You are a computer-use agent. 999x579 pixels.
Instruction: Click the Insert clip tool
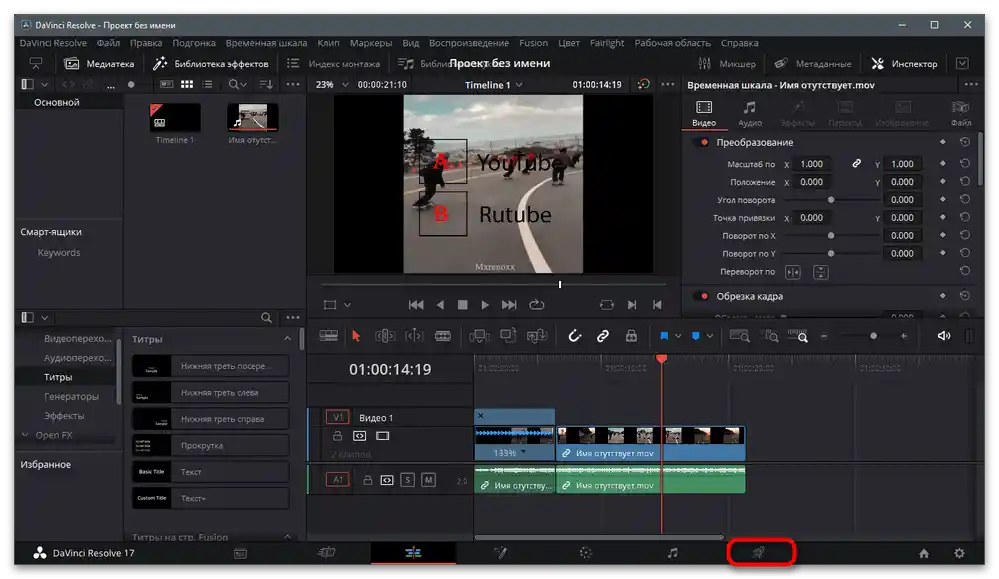coord(479,336)
